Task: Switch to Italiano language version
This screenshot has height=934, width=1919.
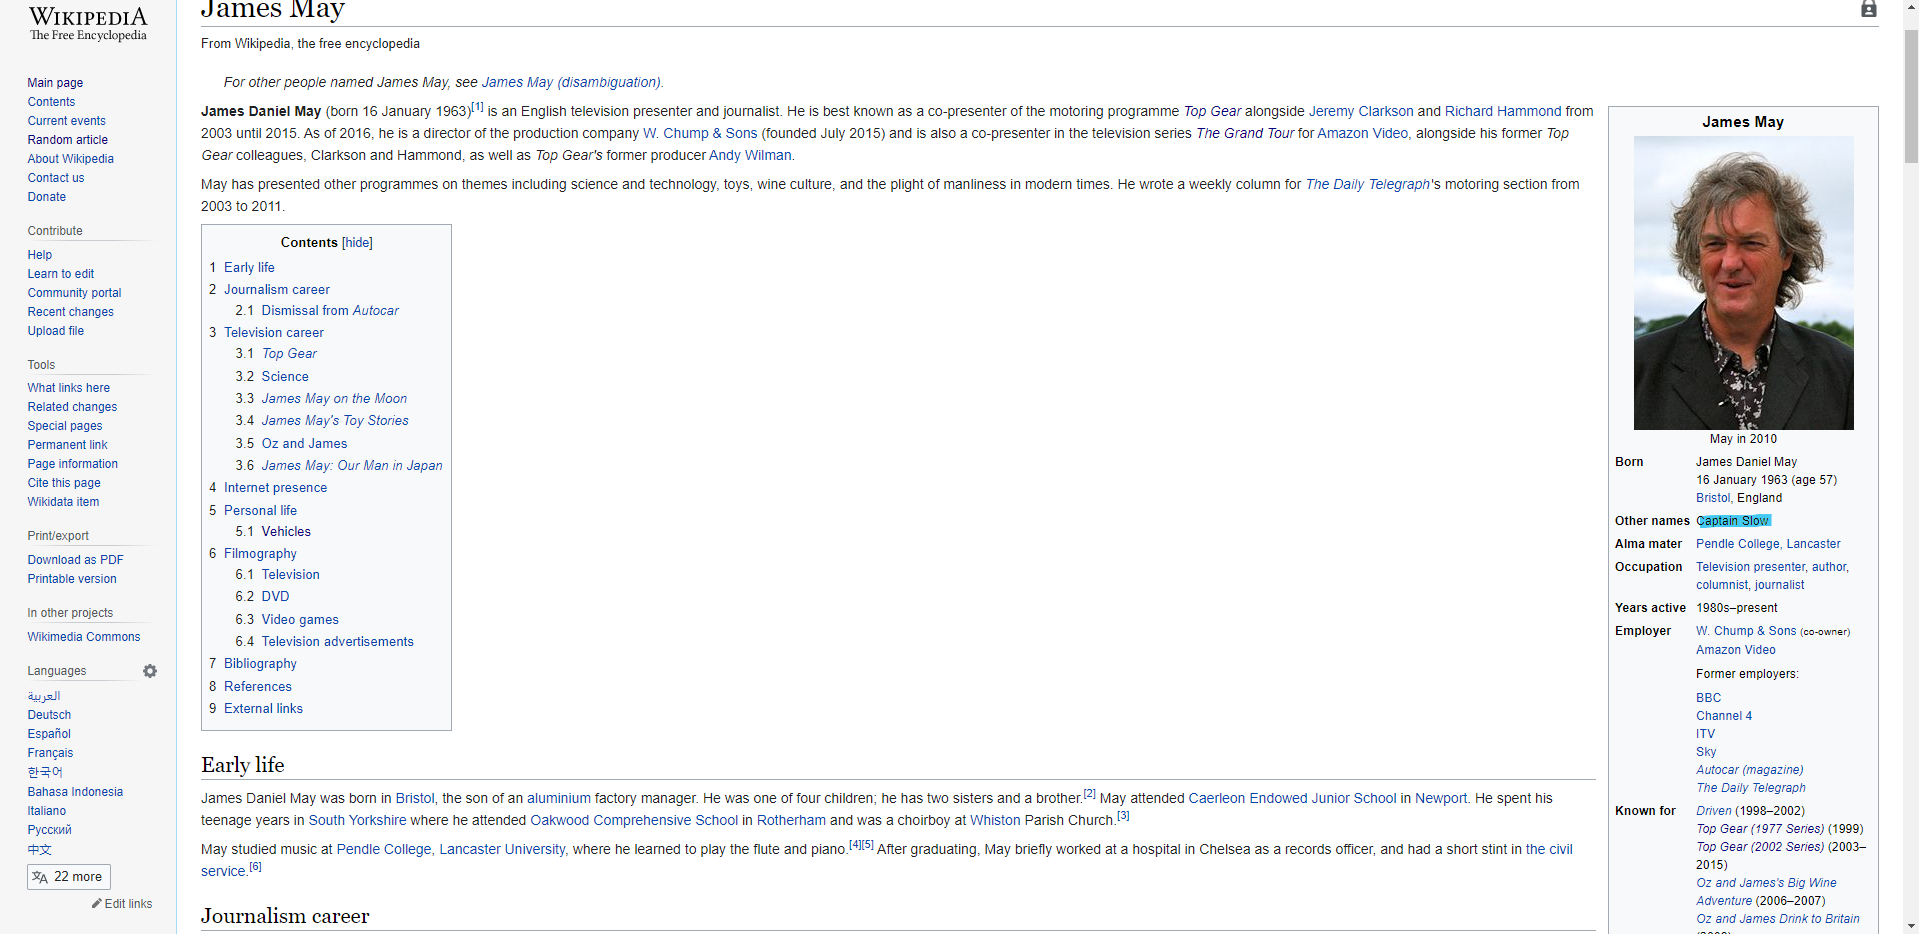Action: point(47,811)
